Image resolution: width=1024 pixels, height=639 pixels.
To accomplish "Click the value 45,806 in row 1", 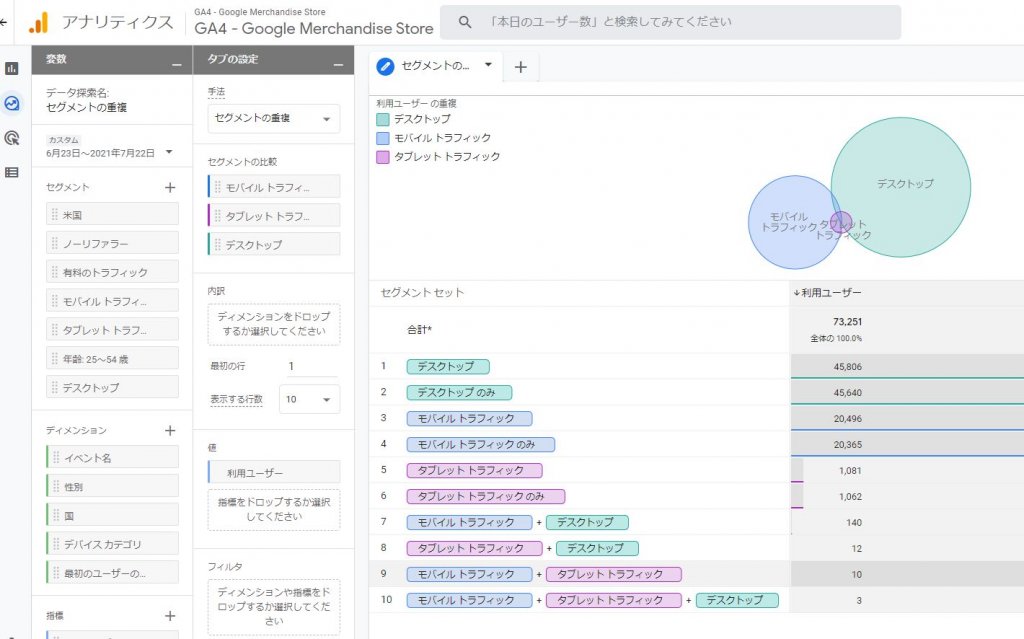I will click(x=847, y=367).
